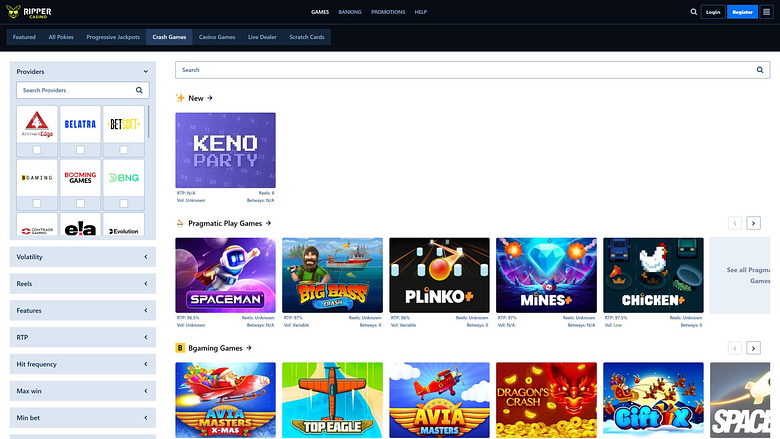Select the Crash Games tab
780x439 pixels.
coord(169,37)
